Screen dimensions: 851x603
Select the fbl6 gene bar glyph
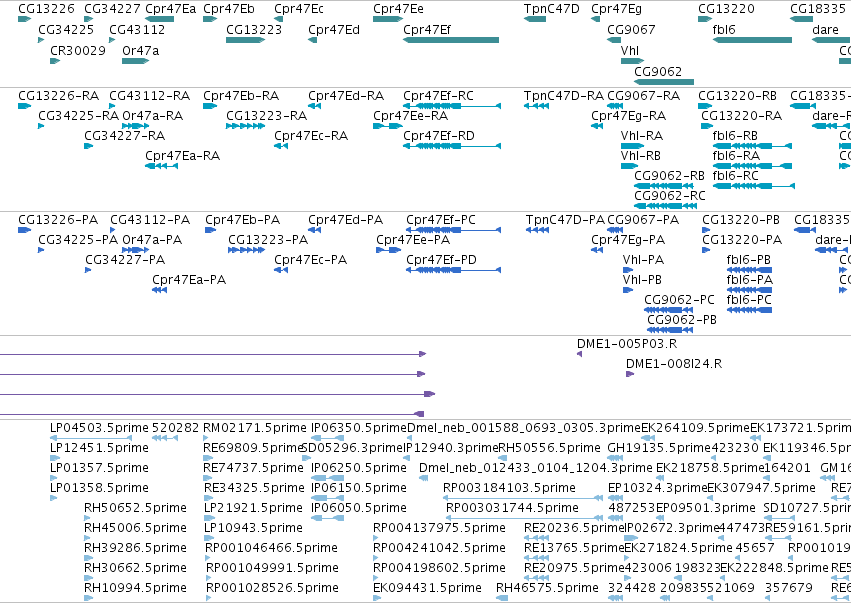pos(752,40)
